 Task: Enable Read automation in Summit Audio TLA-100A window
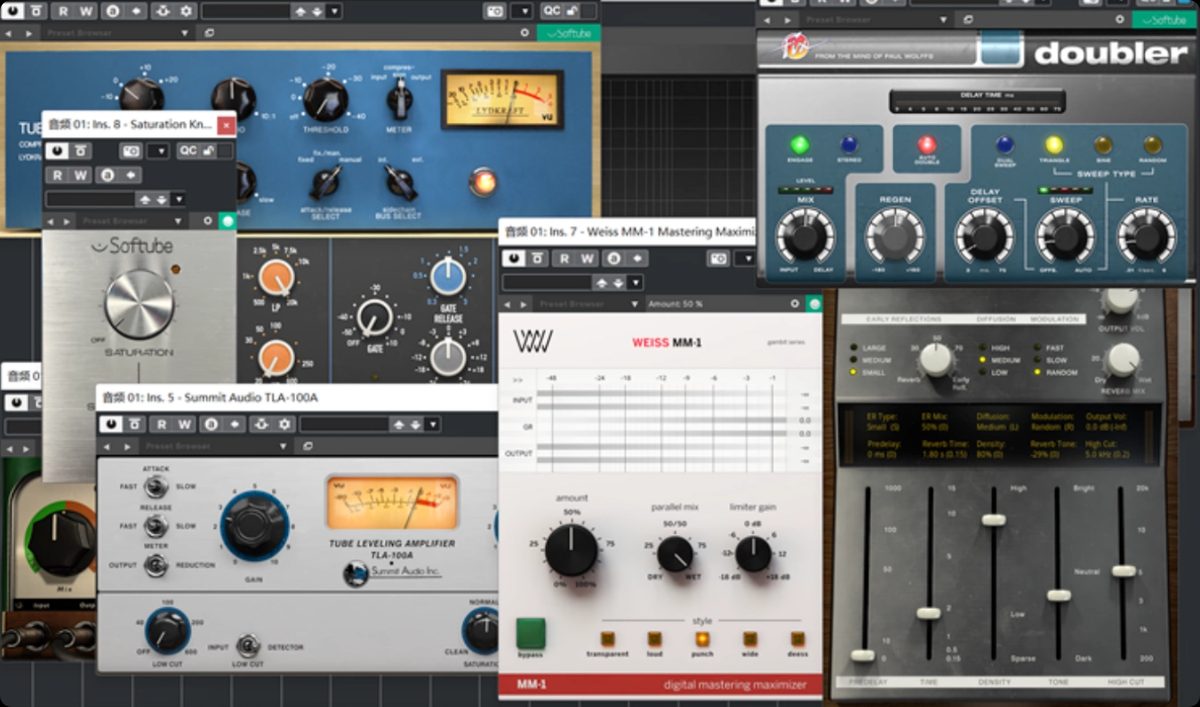click(162, 424)
